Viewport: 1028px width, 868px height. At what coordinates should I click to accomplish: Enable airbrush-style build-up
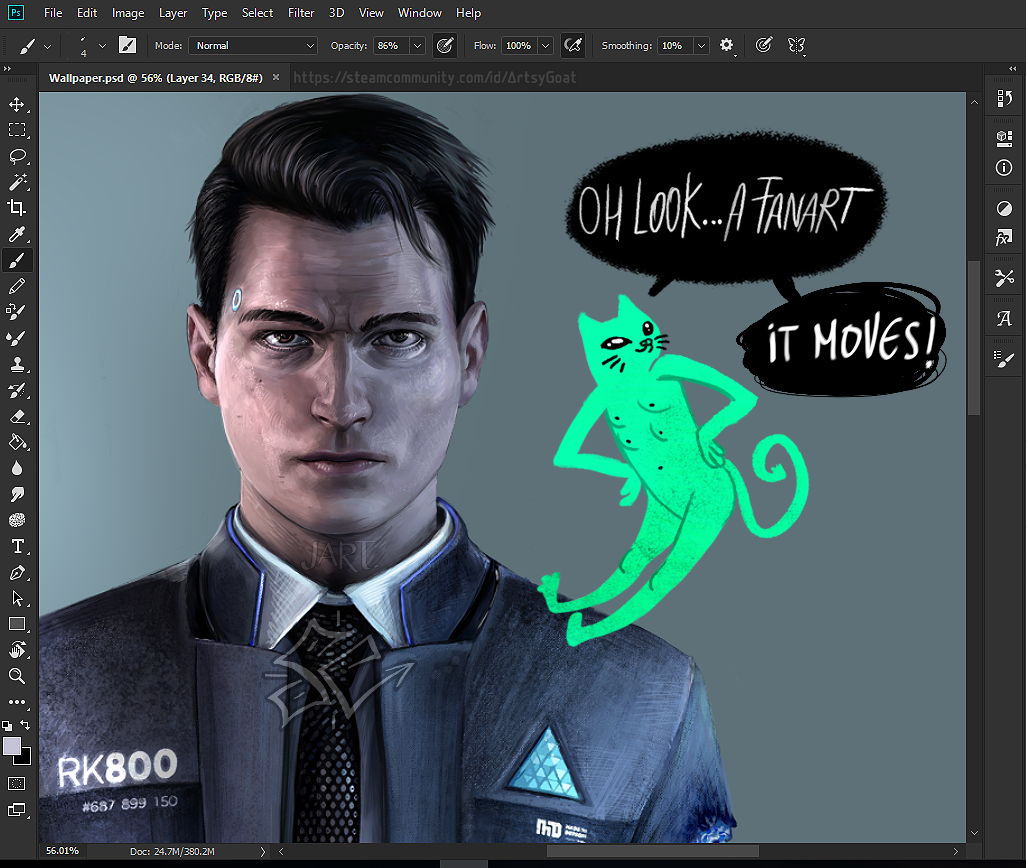pos(572,45)
